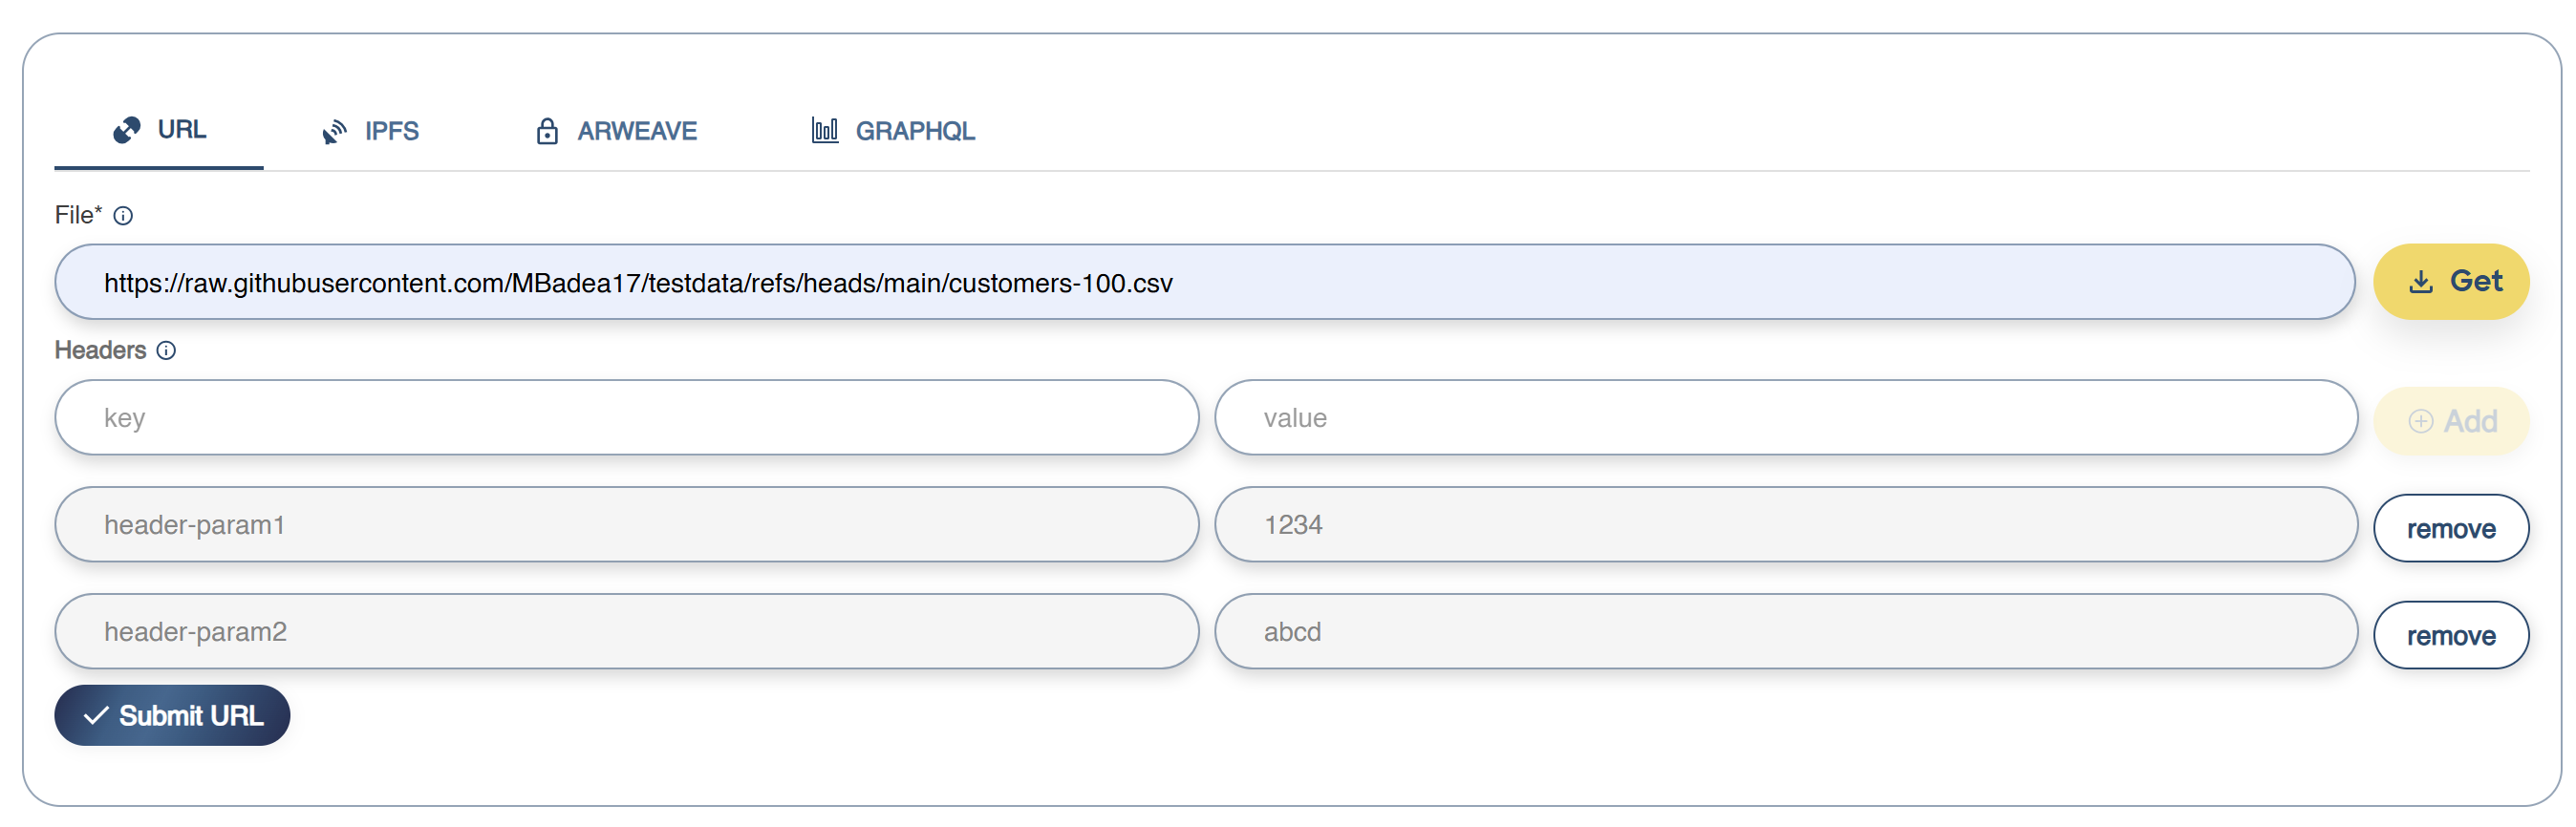Click the checkmark icon on Submit URL
The height and width of the screenshot is (827, 2576).
[96, 716]
